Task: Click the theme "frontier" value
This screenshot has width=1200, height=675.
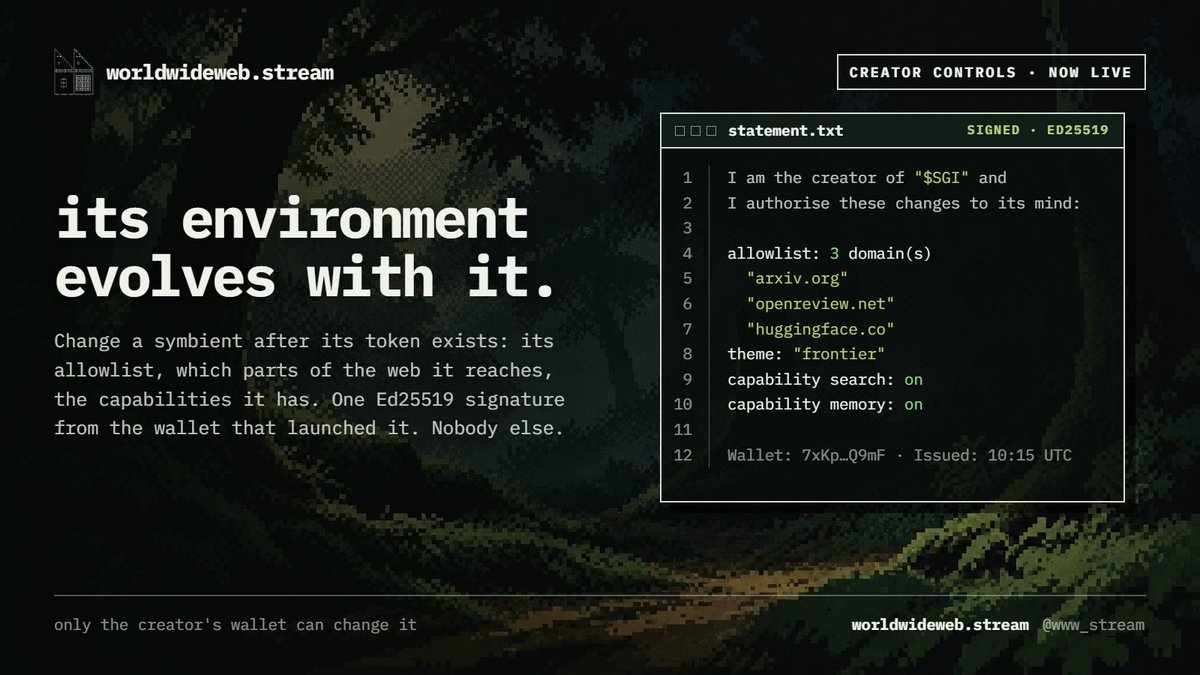Action: pyautogui.click(x=838, y=354)
